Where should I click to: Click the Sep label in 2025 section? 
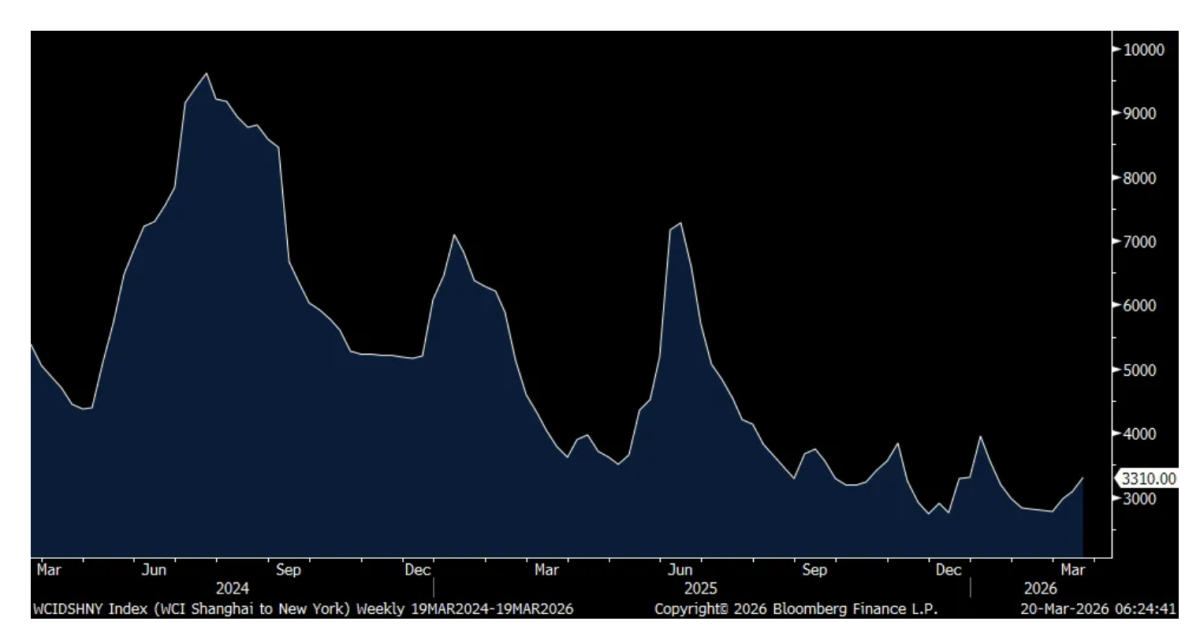tap(815, 570)
